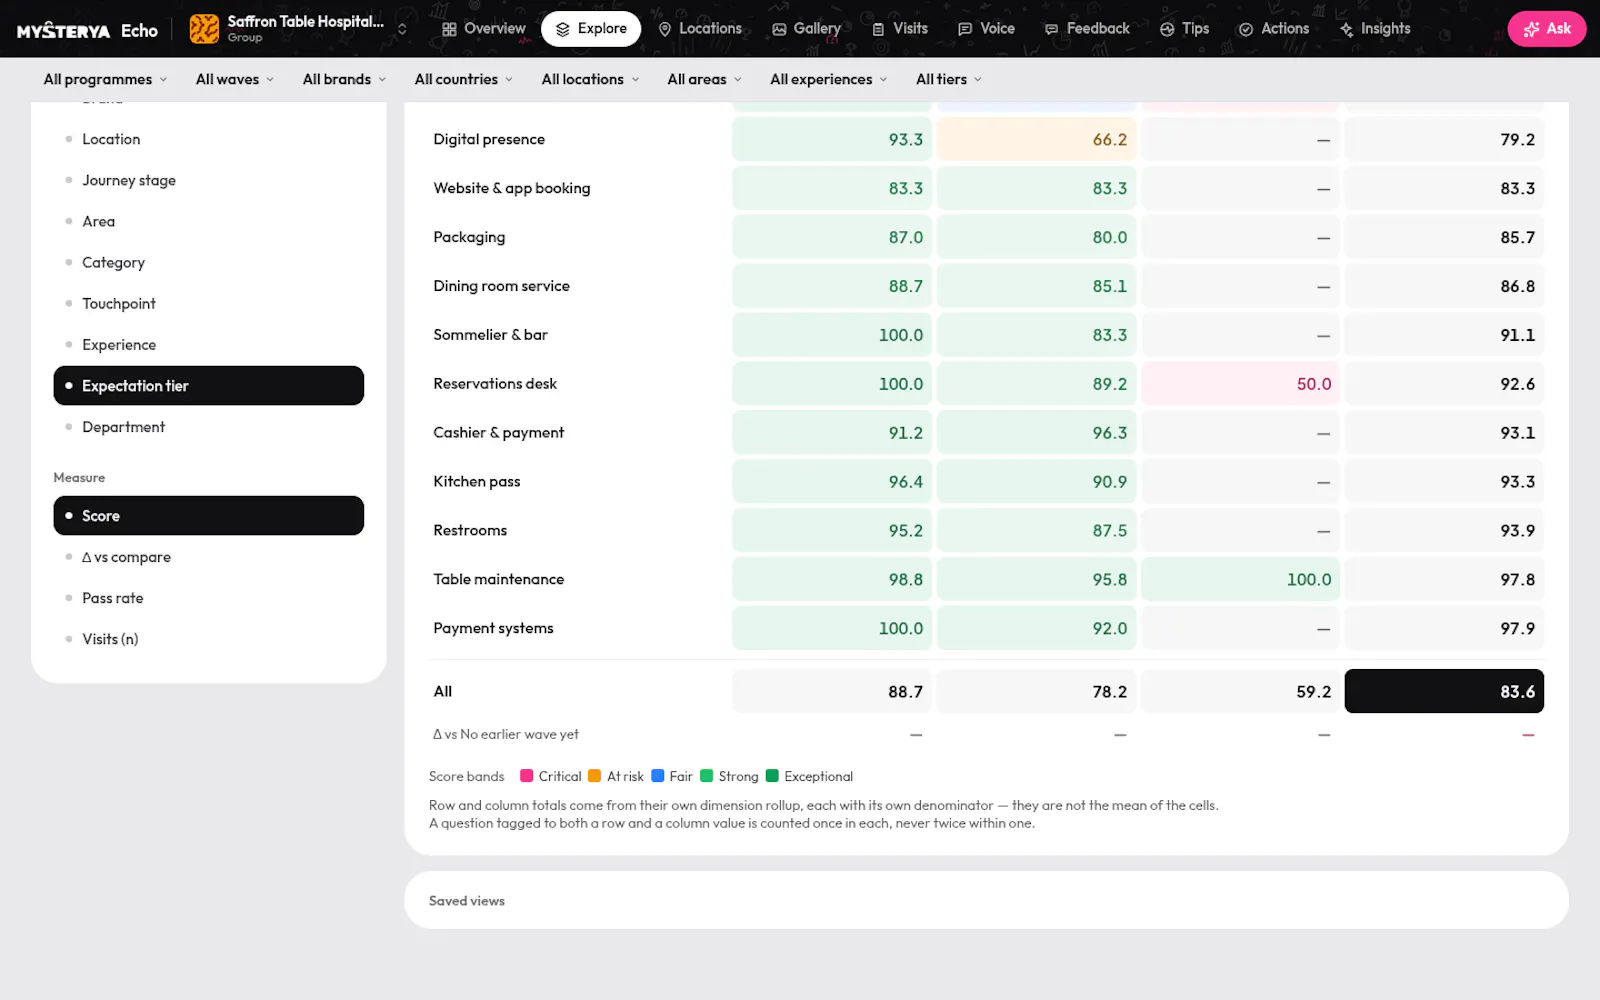
Task: Click the sparkle icon in Ask button
Action: coord(1531,29)
